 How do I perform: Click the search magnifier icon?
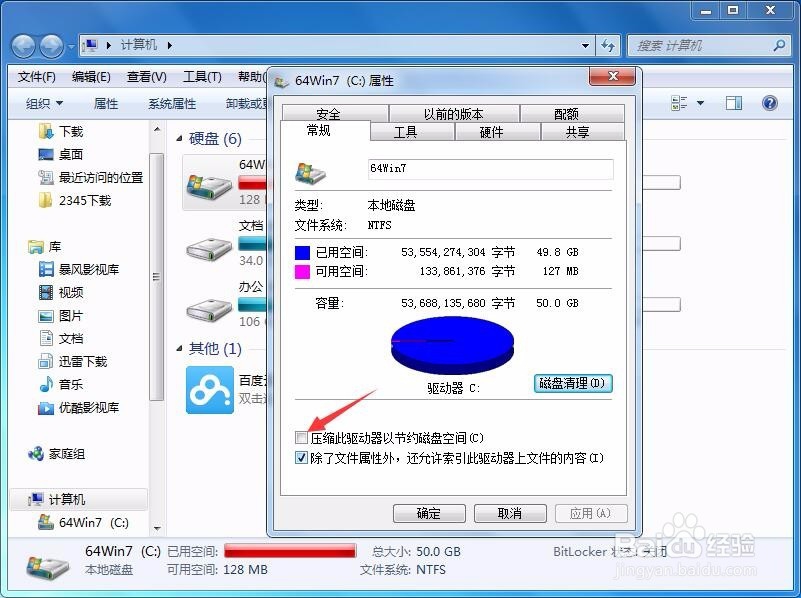[780, 45]
